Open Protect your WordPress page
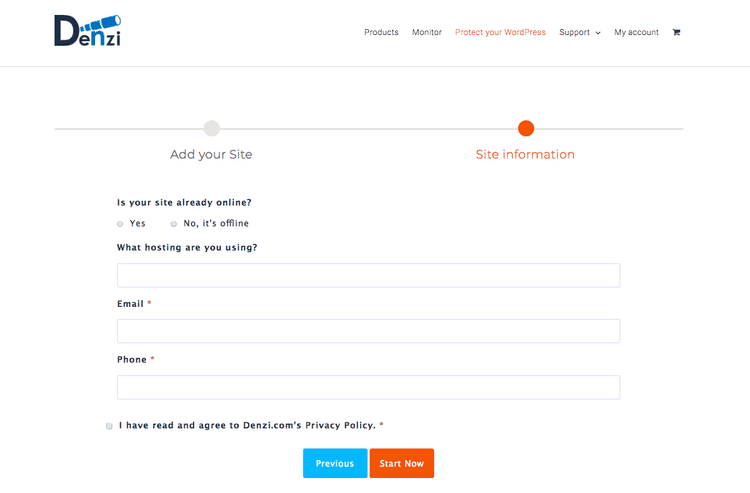The height and width of the screenshot is (493, 750). click(x=500, y=32)
